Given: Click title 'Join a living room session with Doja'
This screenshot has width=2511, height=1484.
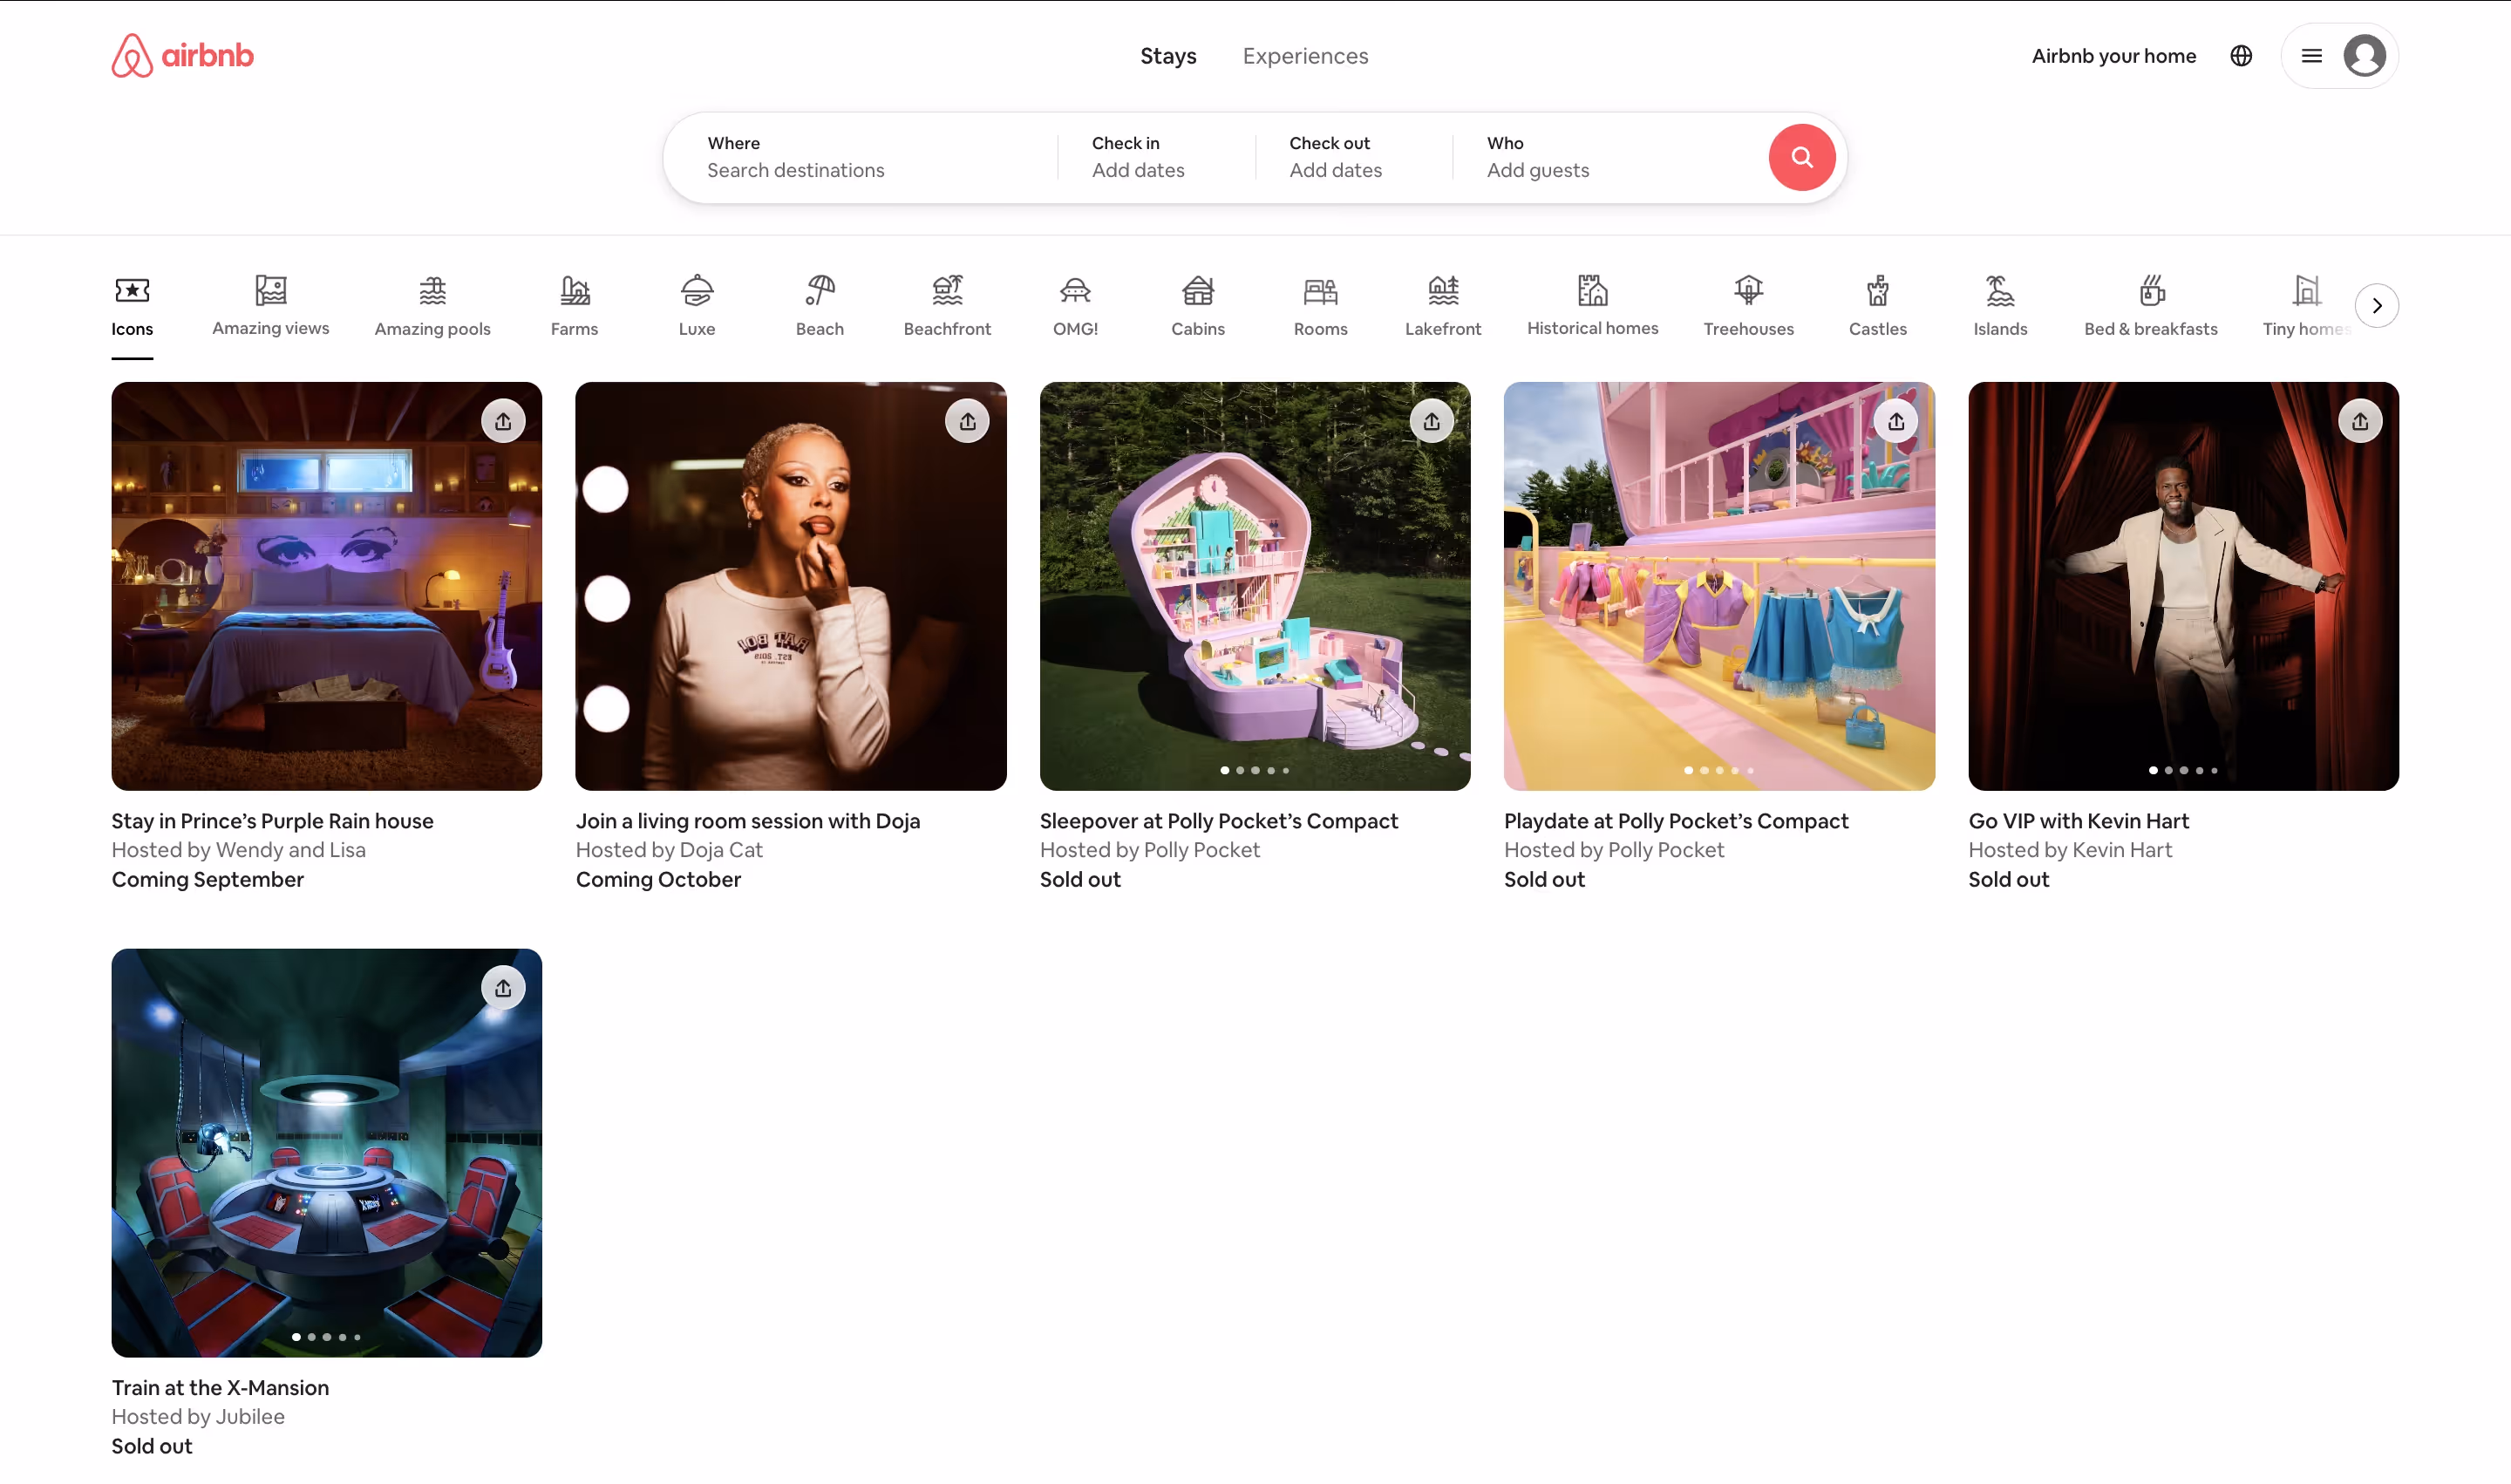Looking at the screenshot, I should tap(747, 820).
